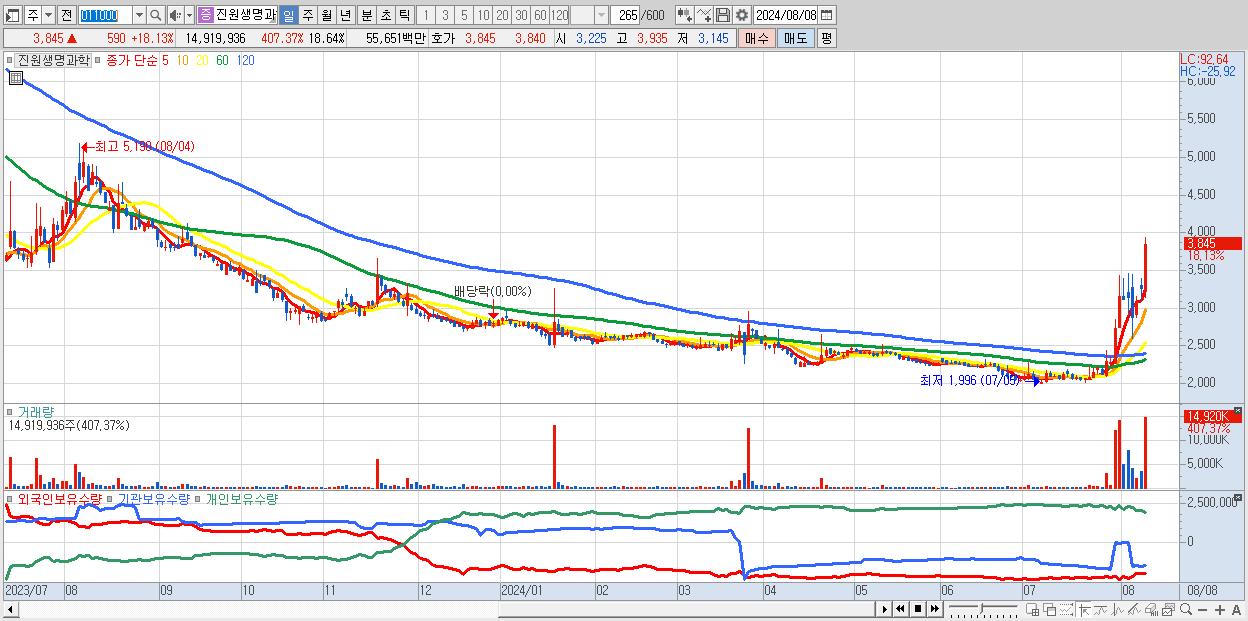Choose the 10 interval button
The width and height of the screenshot is (1248, 621).
[483, 15]
